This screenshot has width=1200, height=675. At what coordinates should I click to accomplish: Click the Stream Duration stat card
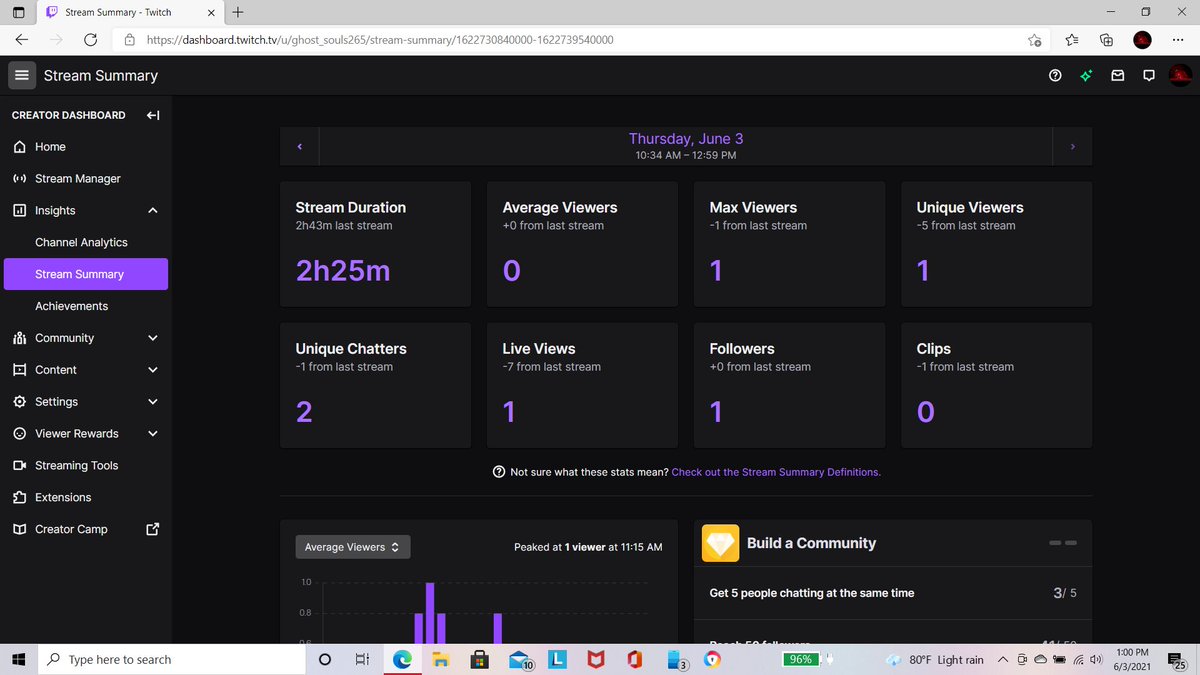tap(375, 244)
